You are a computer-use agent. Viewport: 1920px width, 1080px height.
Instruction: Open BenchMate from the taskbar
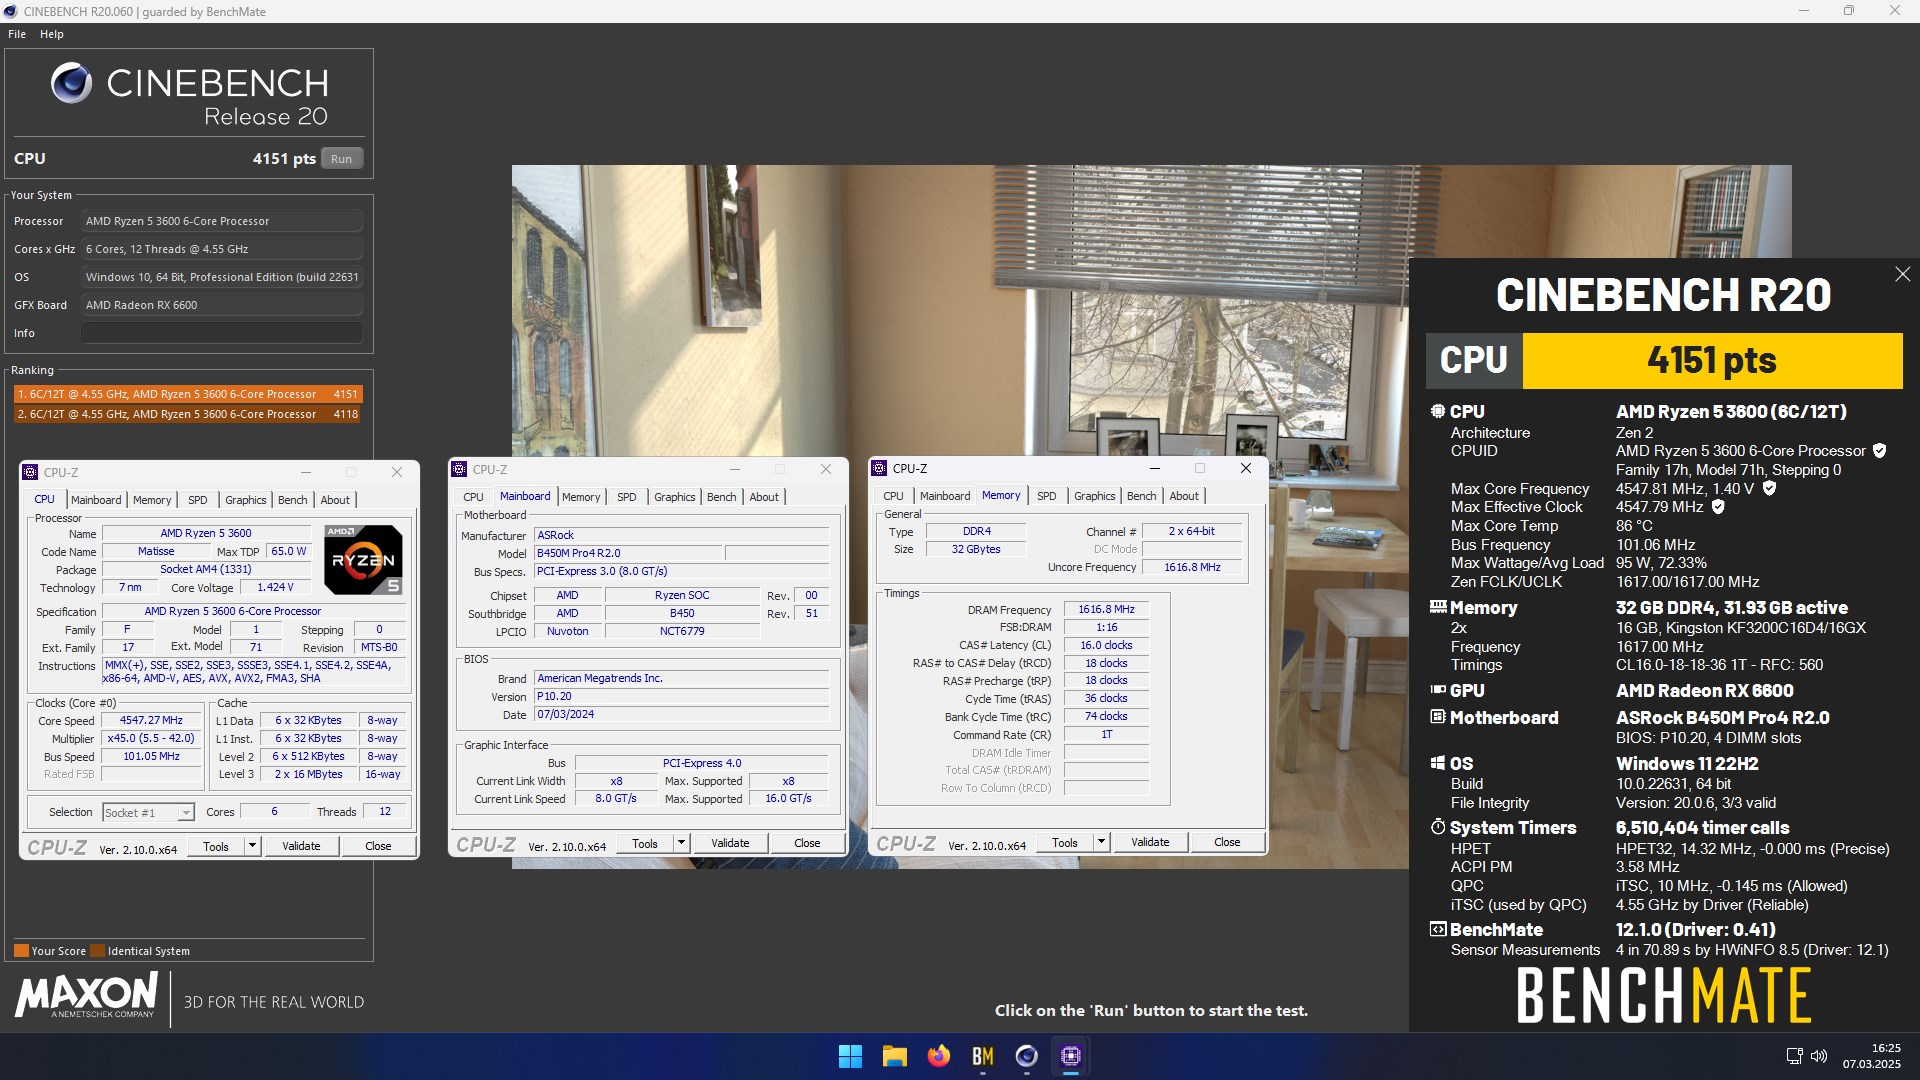[982, 1056]
